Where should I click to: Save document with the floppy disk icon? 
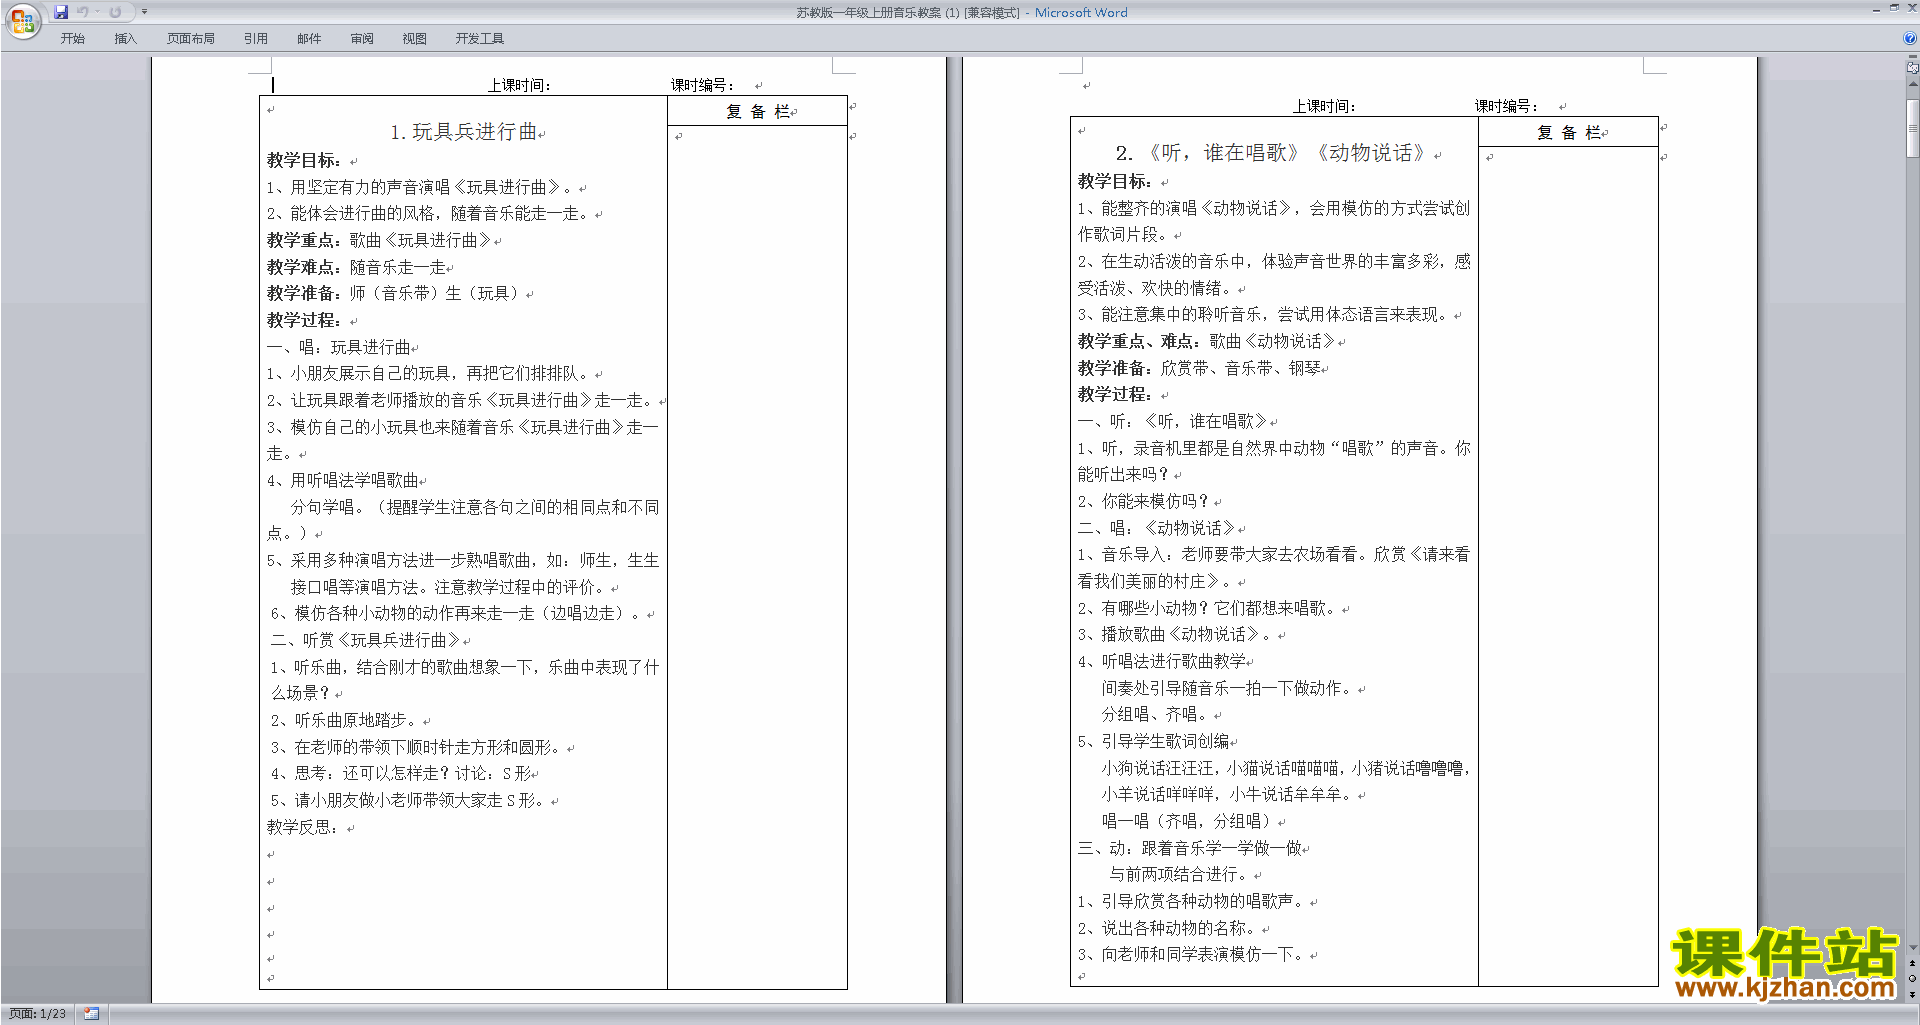pyautogui.click(x=61, y=12)
